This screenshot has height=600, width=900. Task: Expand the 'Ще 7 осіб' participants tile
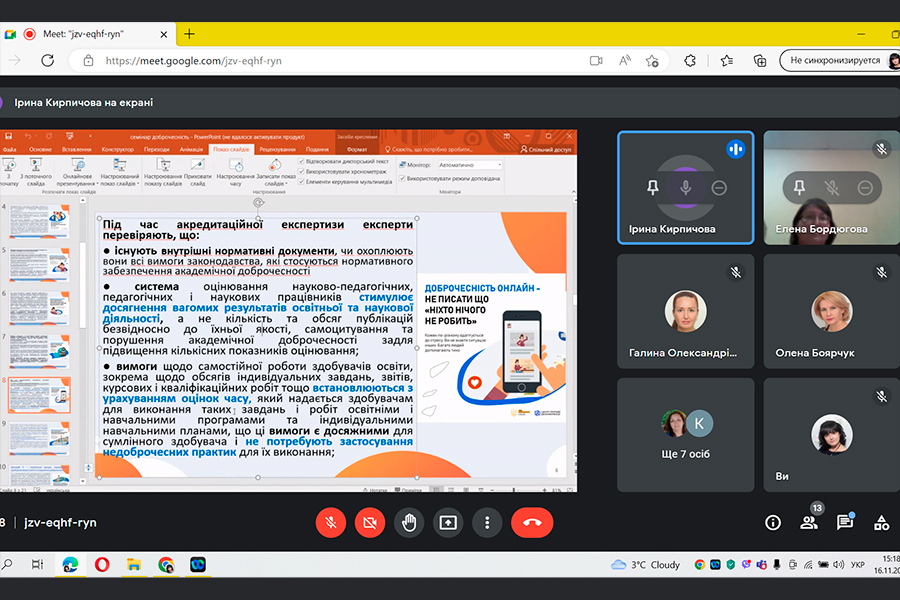(x=685, y=435)
